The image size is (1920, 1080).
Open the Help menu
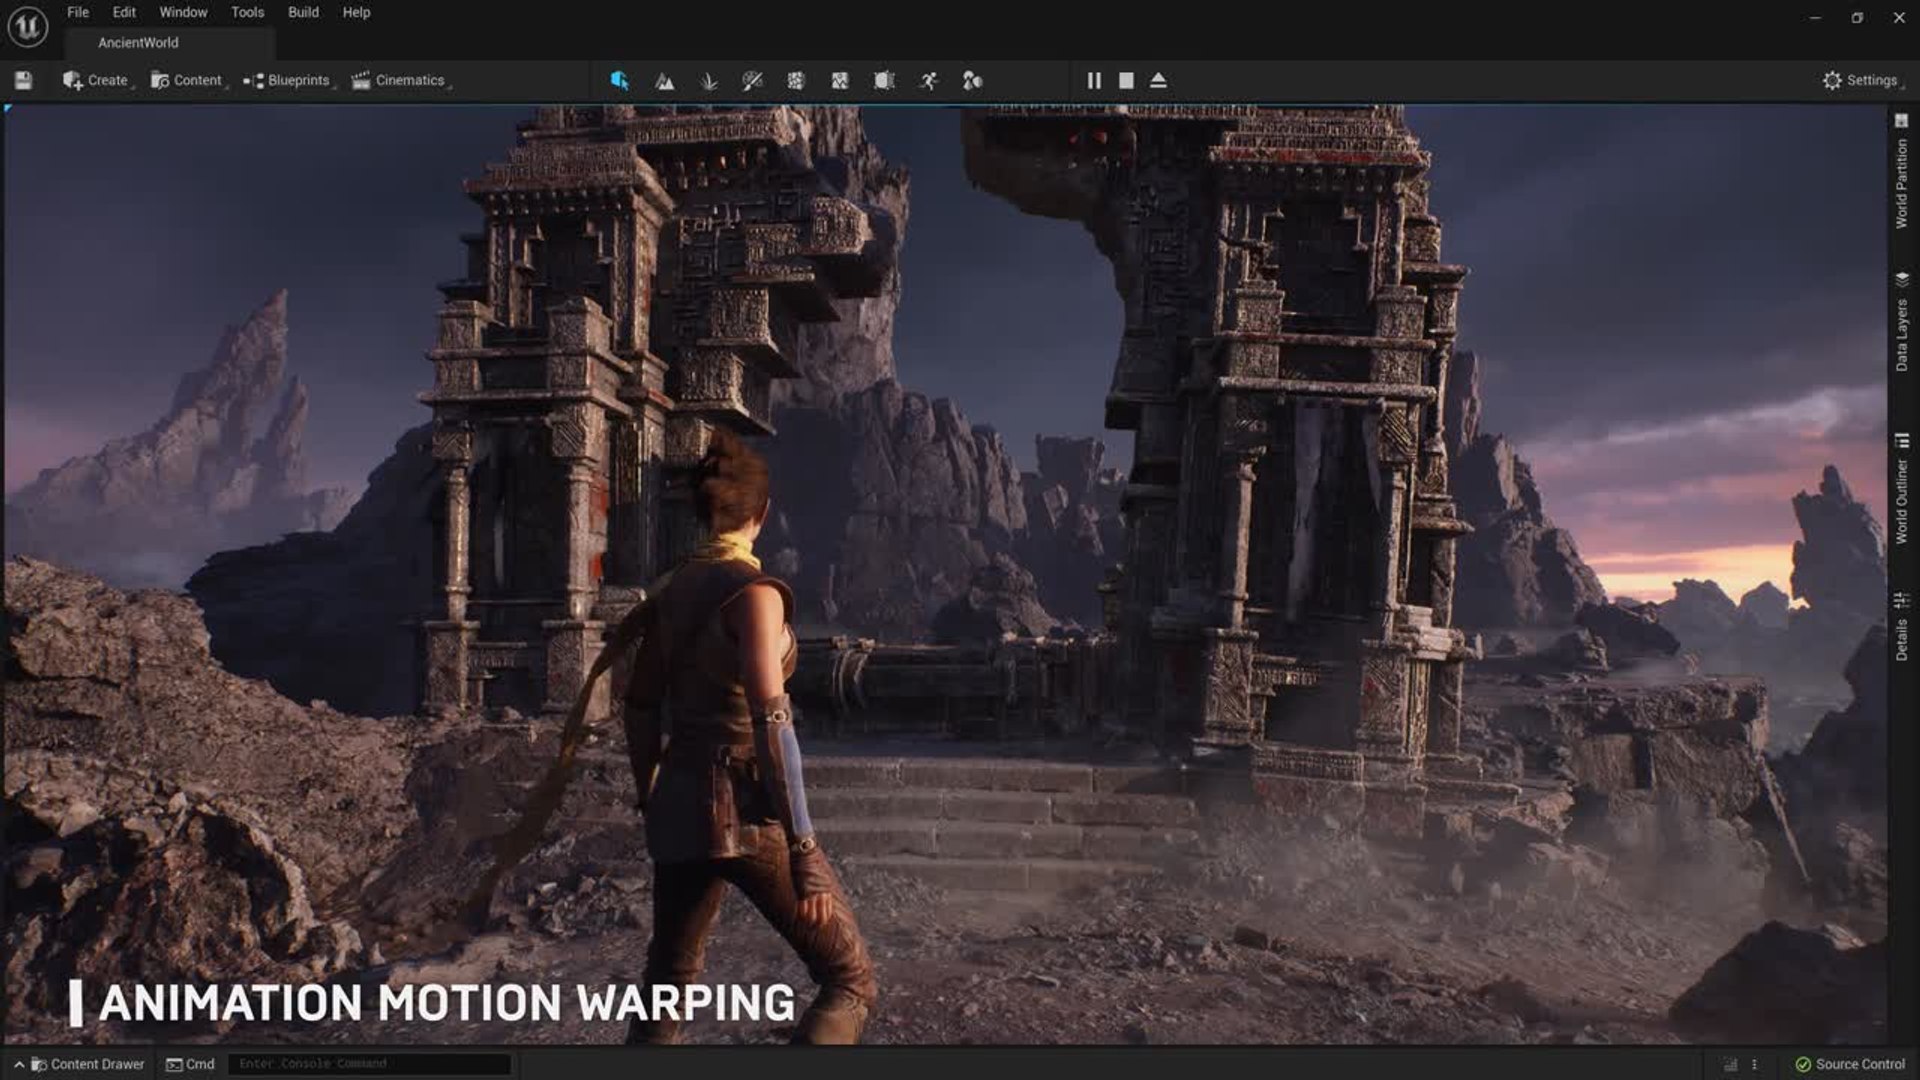tap(356, 12)
